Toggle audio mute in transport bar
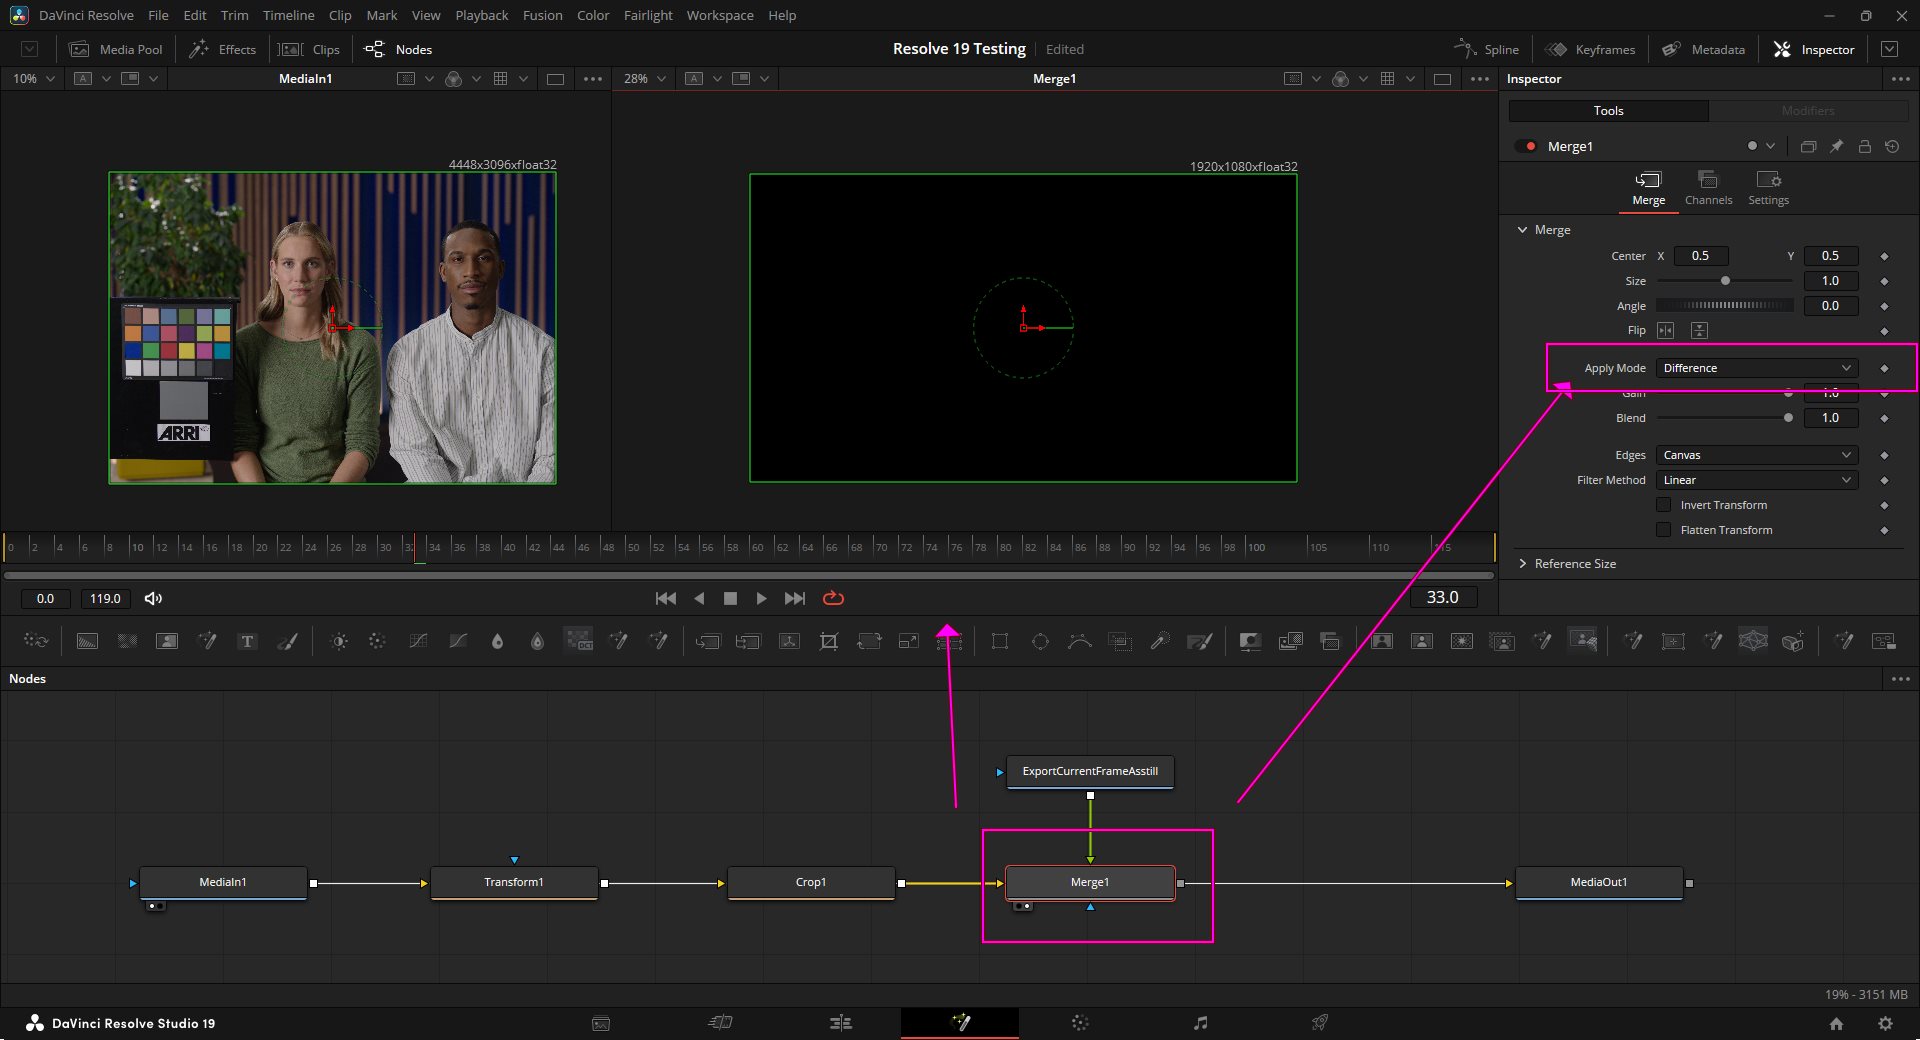This screenshot has height=1040, width=1920. coord(153,599)
